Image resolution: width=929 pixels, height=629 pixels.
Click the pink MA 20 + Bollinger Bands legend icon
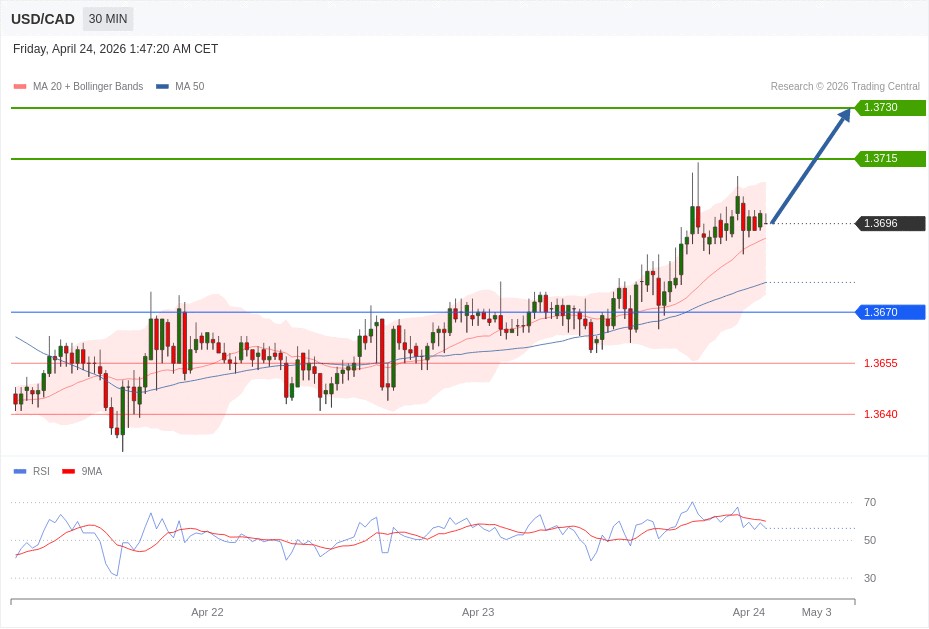tap(20, 86)
